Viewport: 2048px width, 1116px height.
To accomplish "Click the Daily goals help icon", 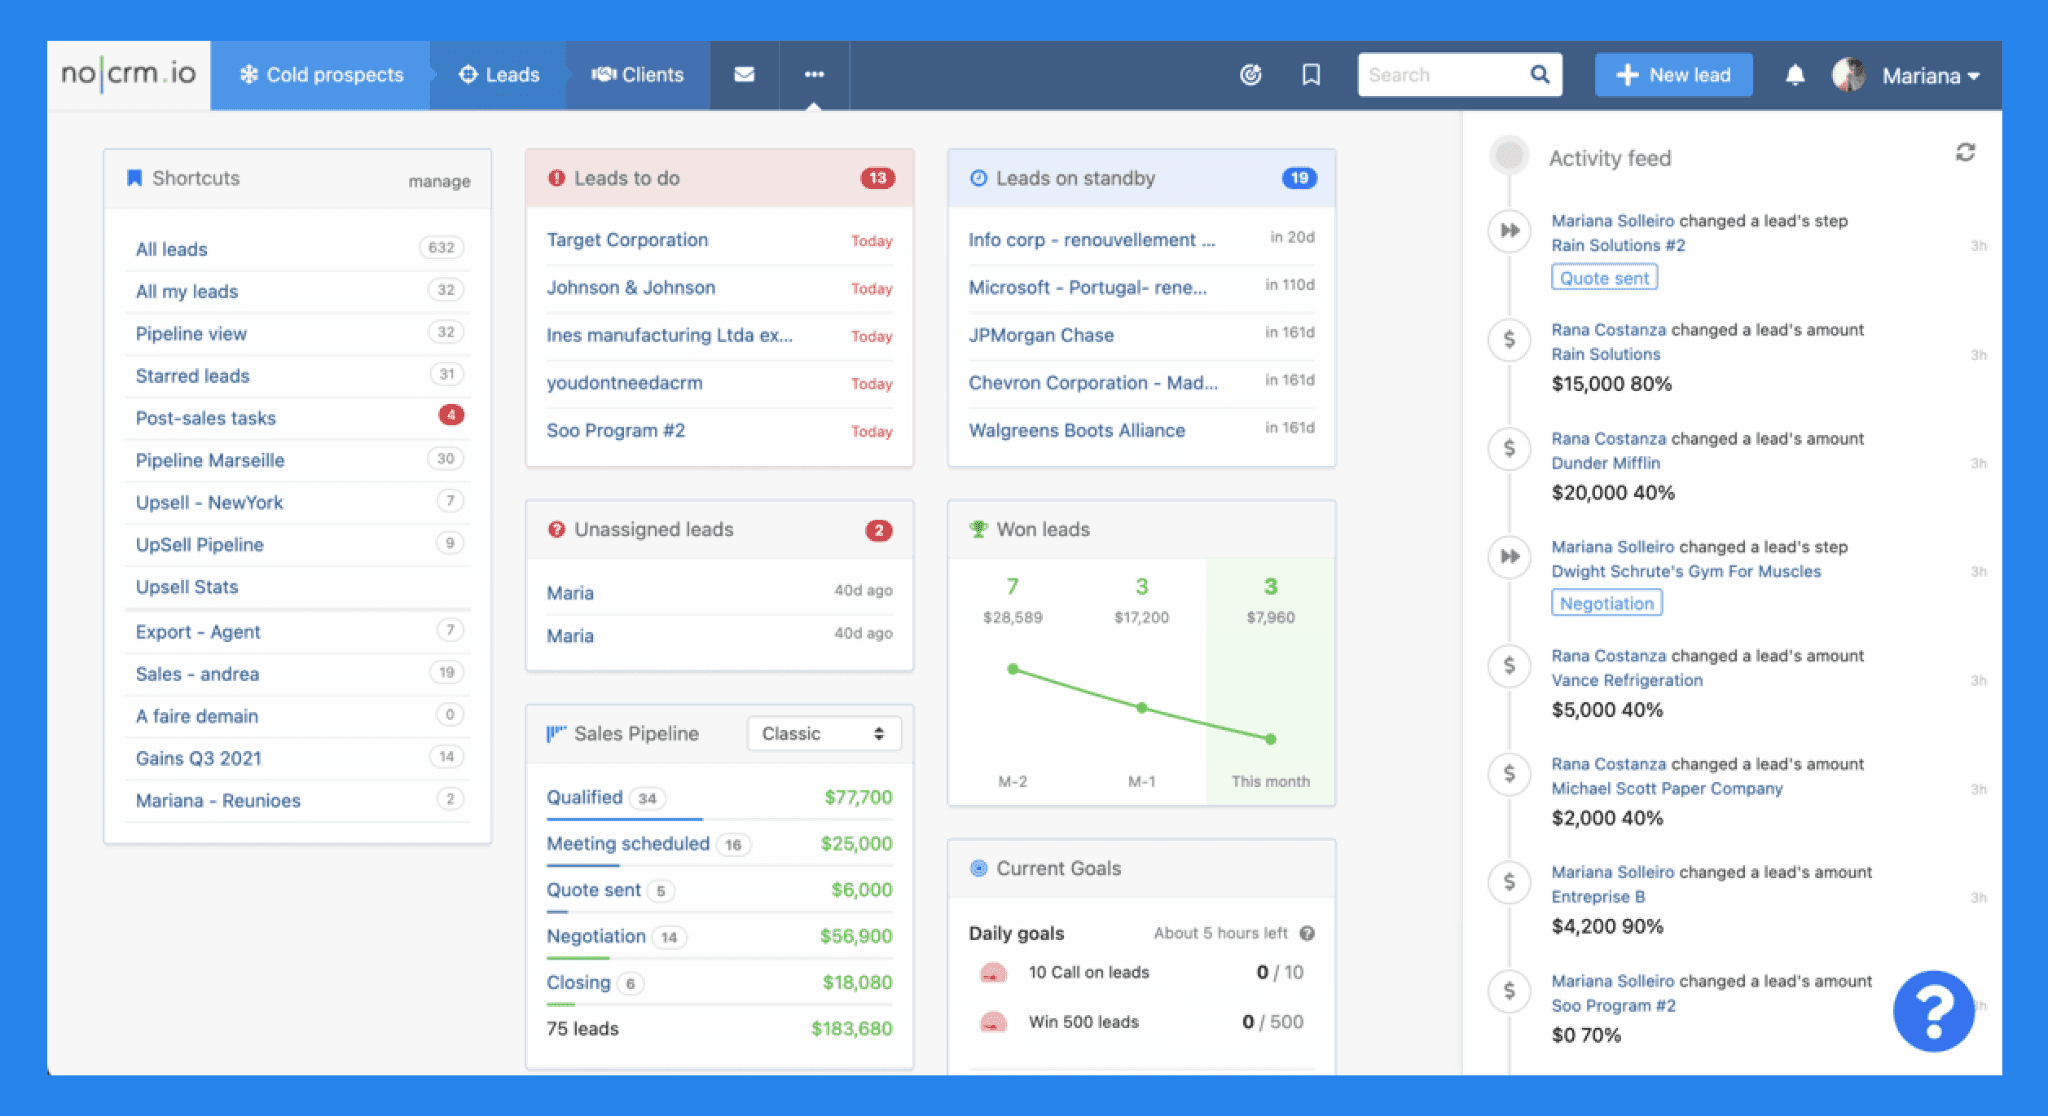I will [1306, 933].
